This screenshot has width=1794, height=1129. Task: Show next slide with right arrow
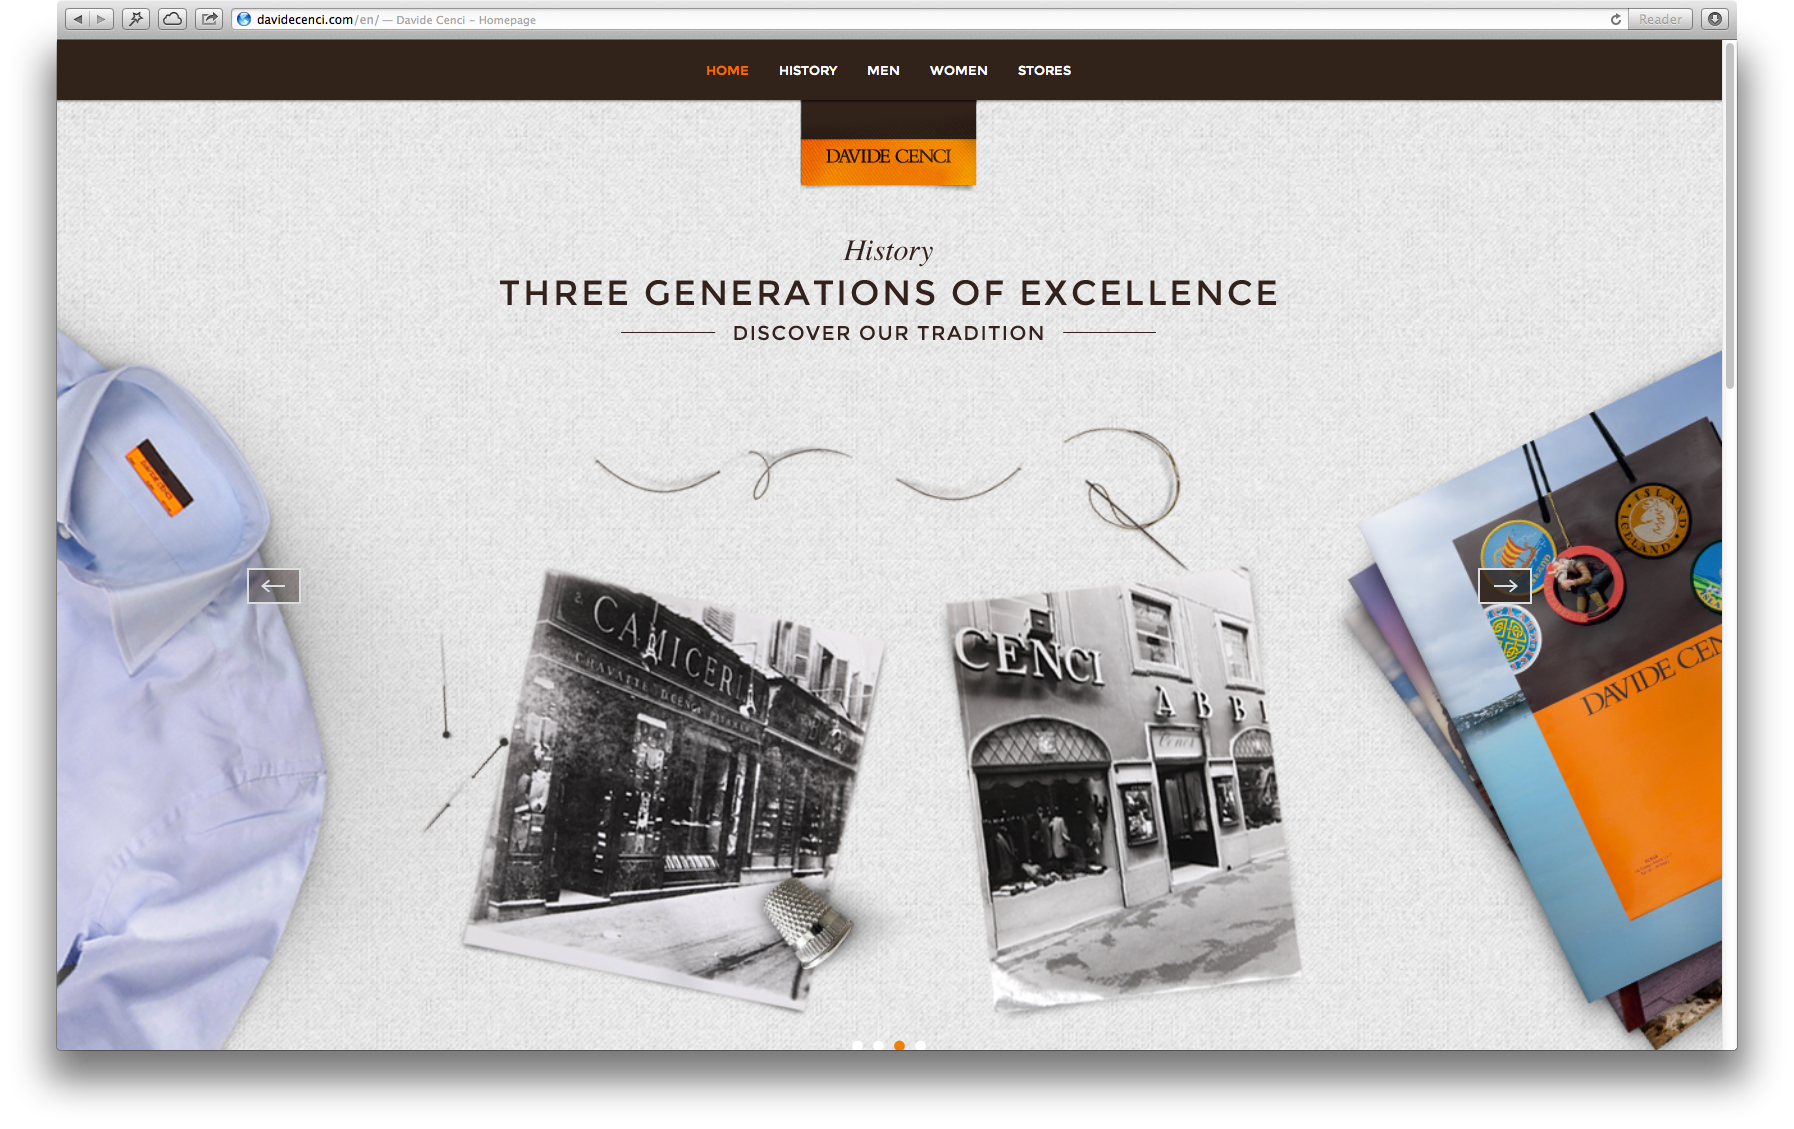click(1504, 586)
